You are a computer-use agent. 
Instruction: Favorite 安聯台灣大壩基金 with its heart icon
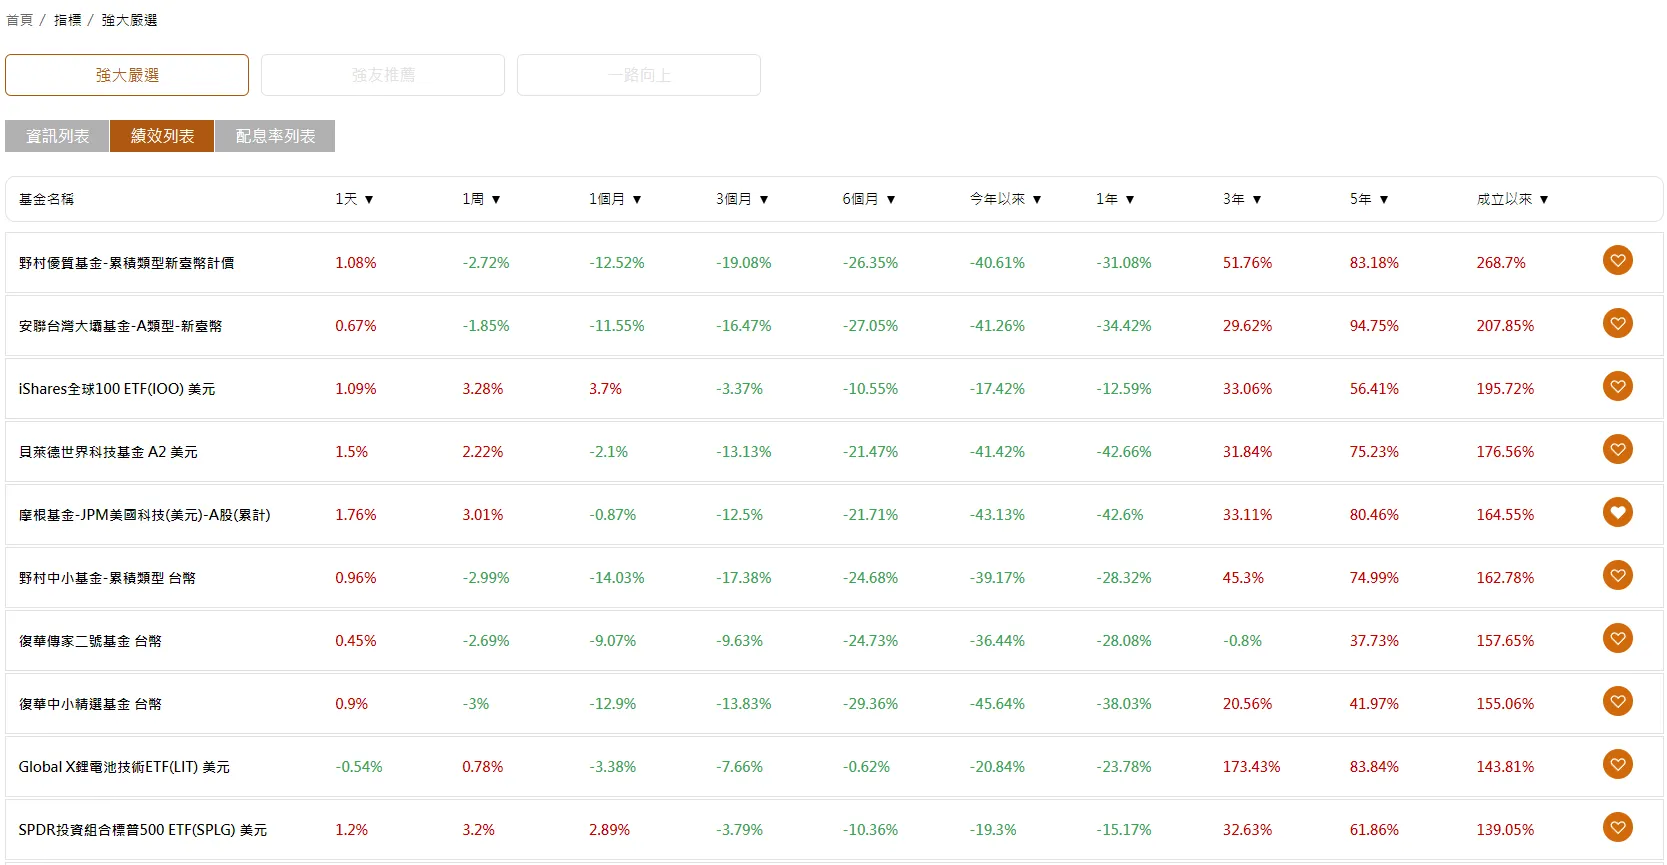click(1617, 323)
